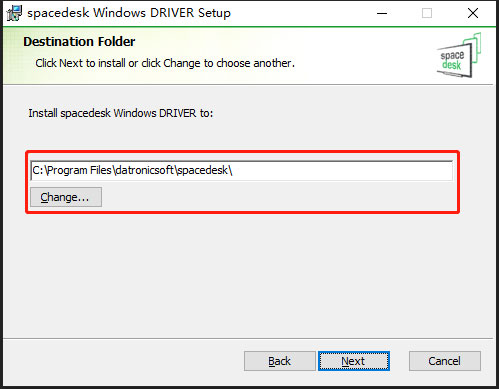The image size is (499, 389).
Task: Go Back to the previous setup step
Action: pyautogui.click(x=280, y=361)
